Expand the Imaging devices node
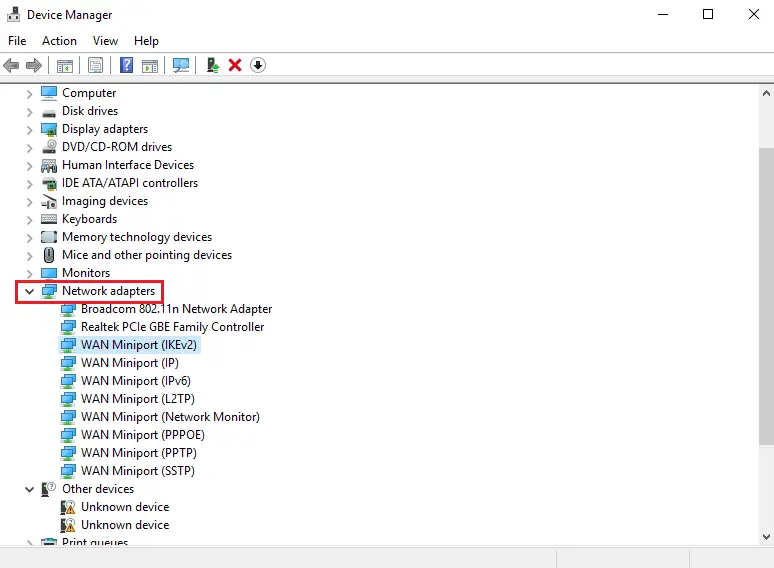Image resolution: width=774 pixels, height=568 pixels. pos(30,202)
